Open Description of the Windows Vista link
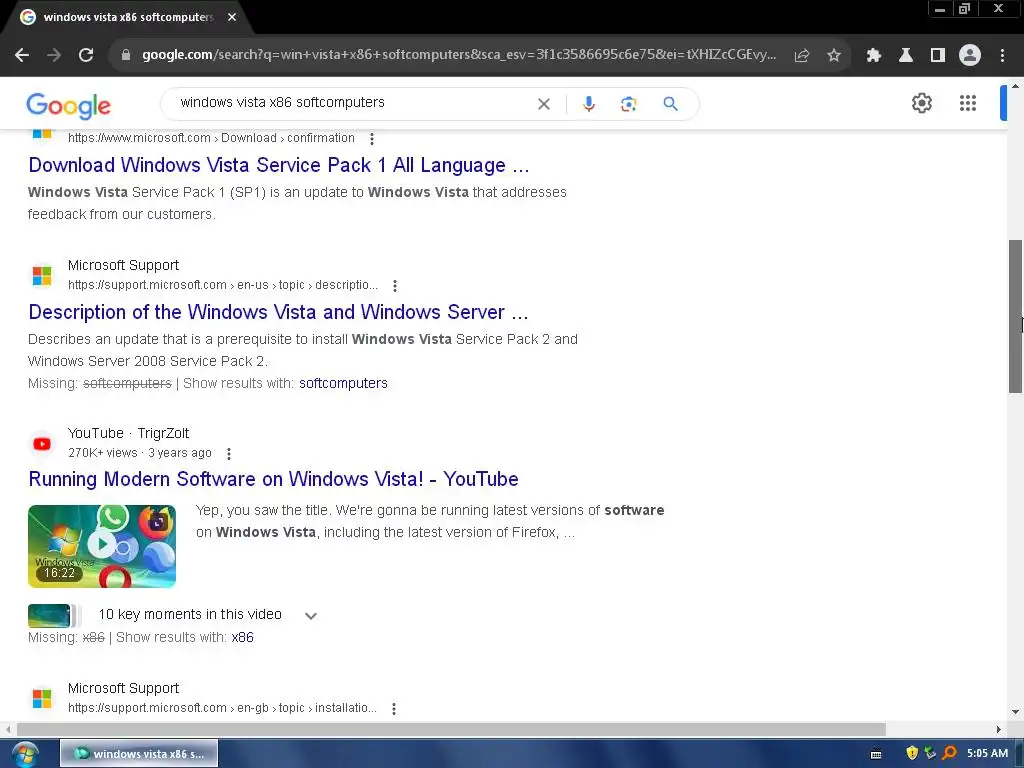The height and width of the screenshot is (768, 1024). pyautogui.click(x=278, y=312)
